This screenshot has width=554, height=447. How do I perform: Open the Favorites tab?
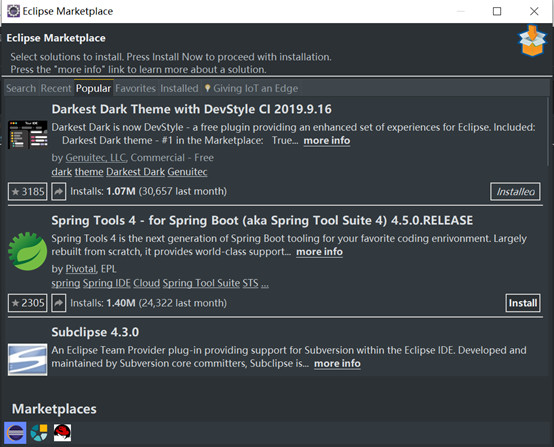[135, 88]
